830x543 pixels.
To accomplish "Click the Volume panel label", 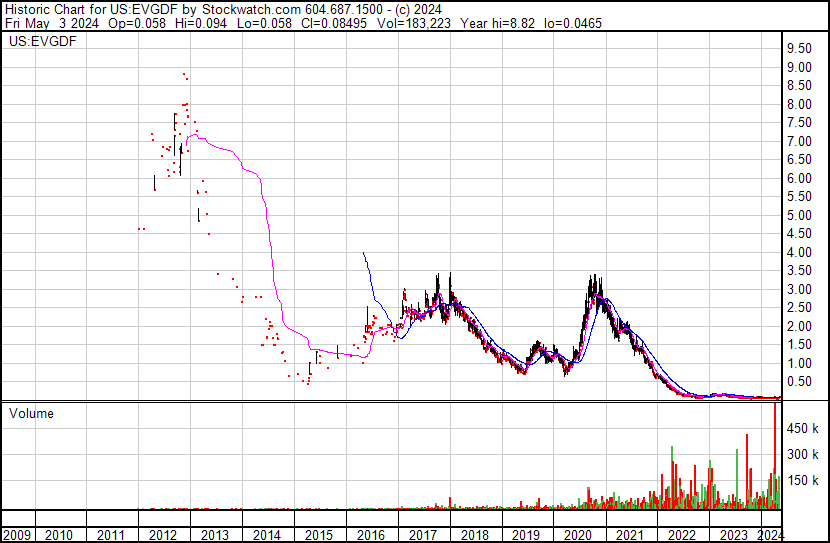I will pos(31,413).
